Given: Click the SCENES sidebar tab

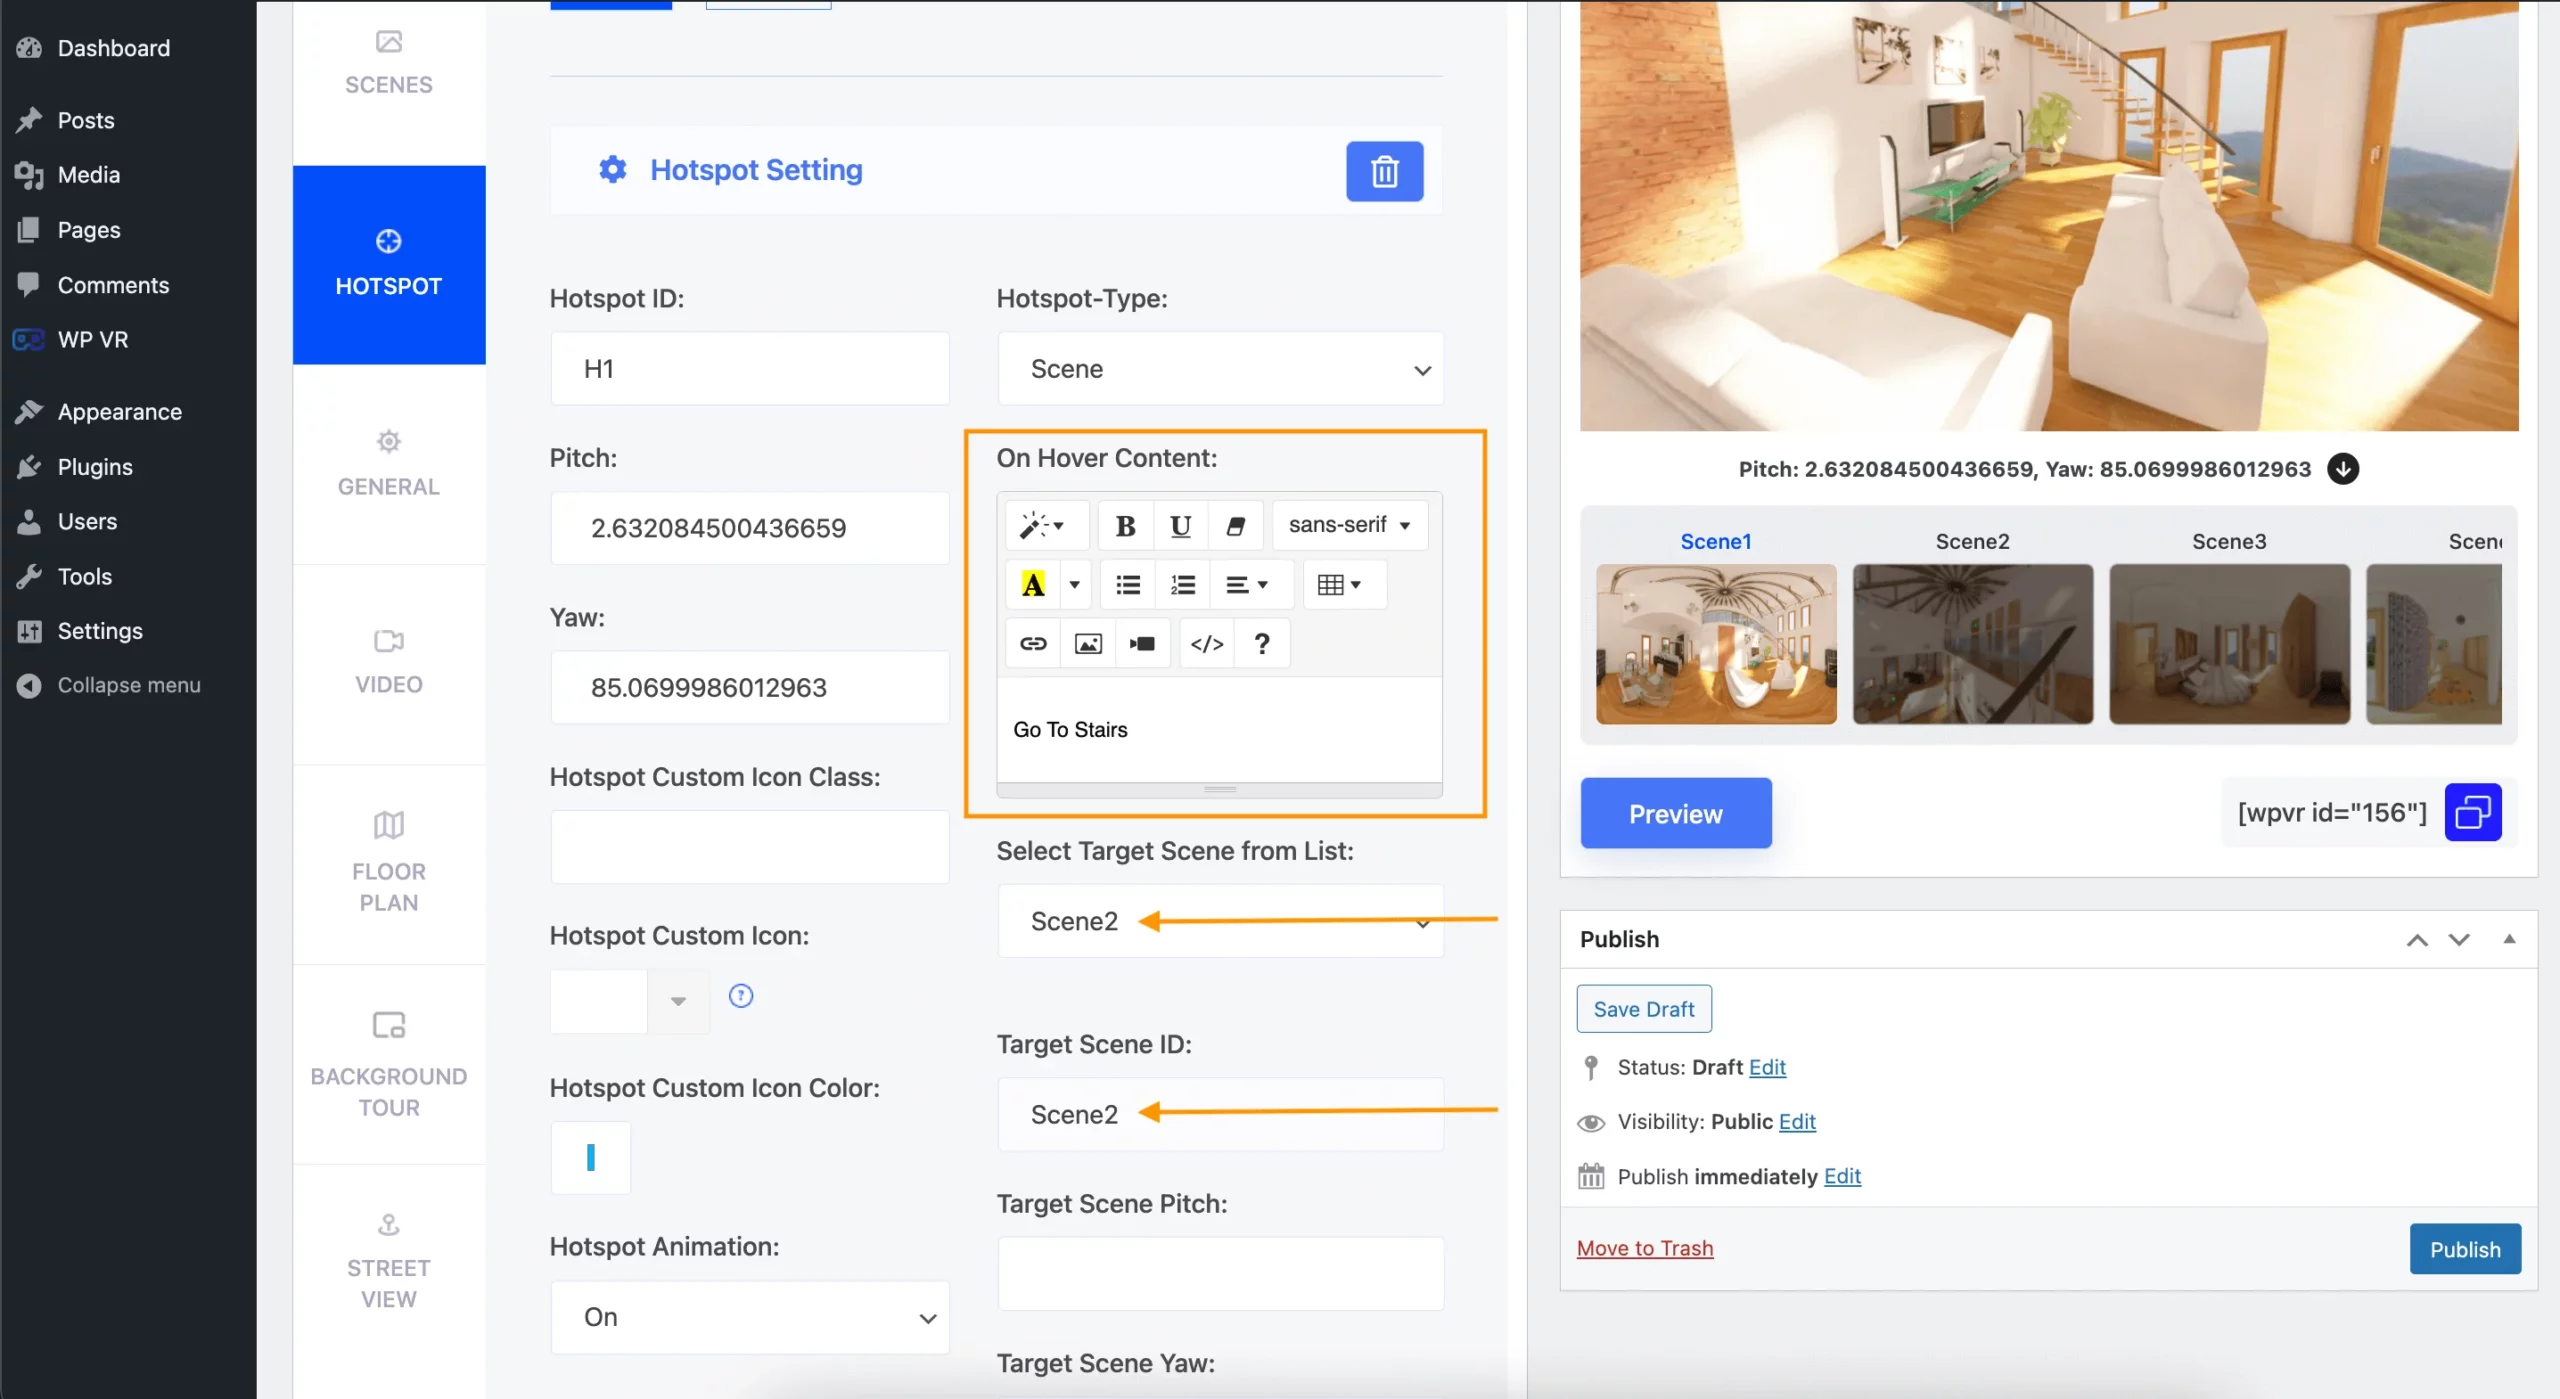Looking at the screenshot, I should (x=389, y=62).
